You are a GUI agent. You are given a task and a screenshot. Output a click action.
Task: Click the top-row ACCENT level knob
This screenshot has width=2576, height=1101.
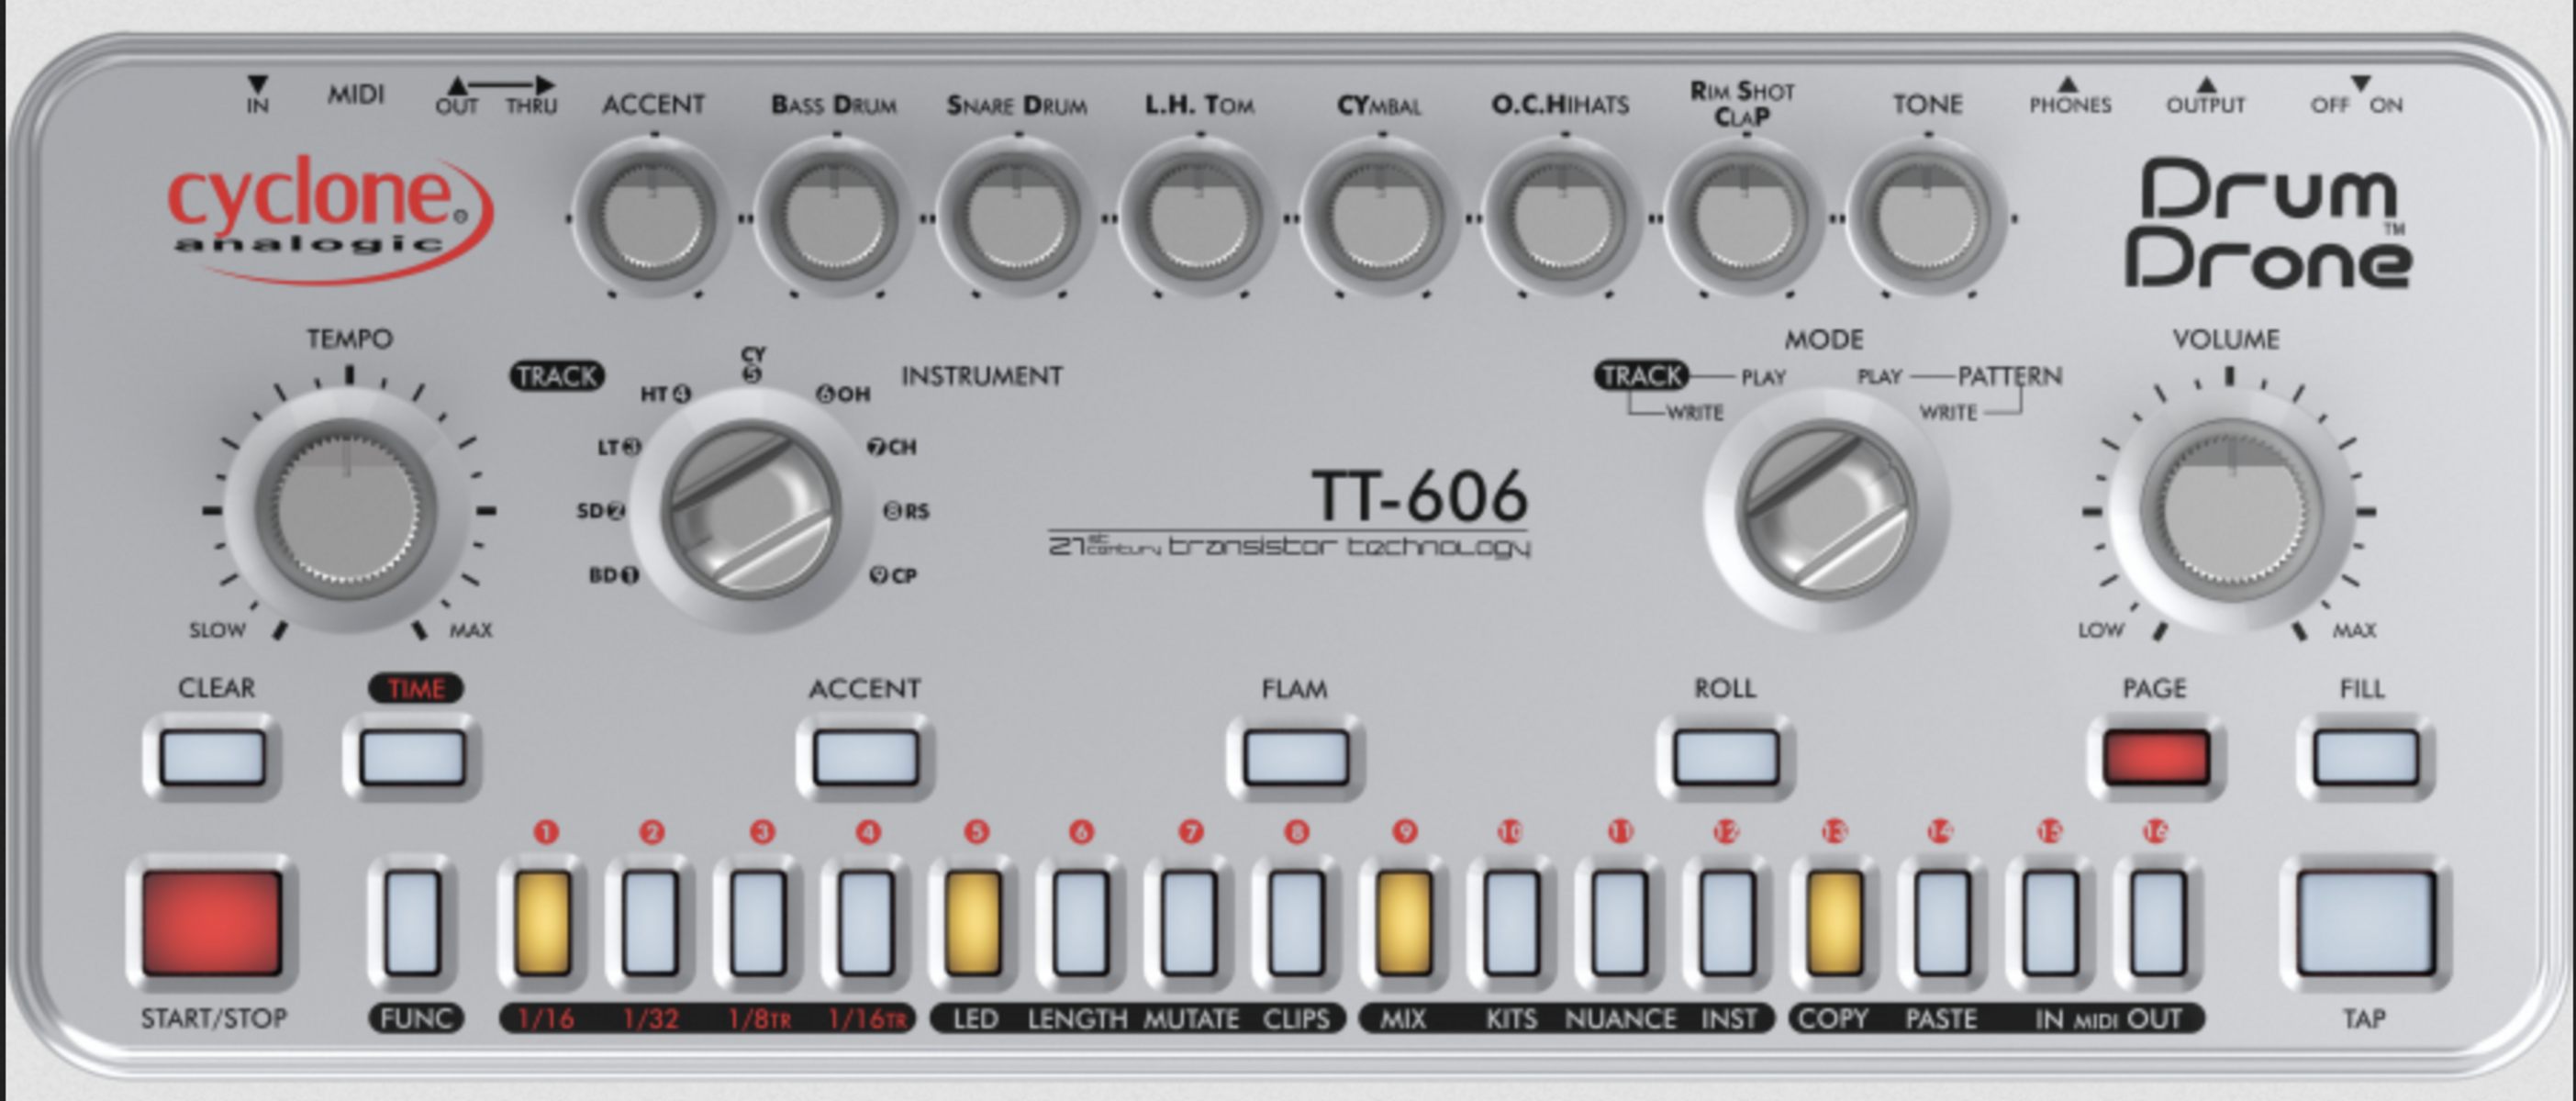(654, 217)
